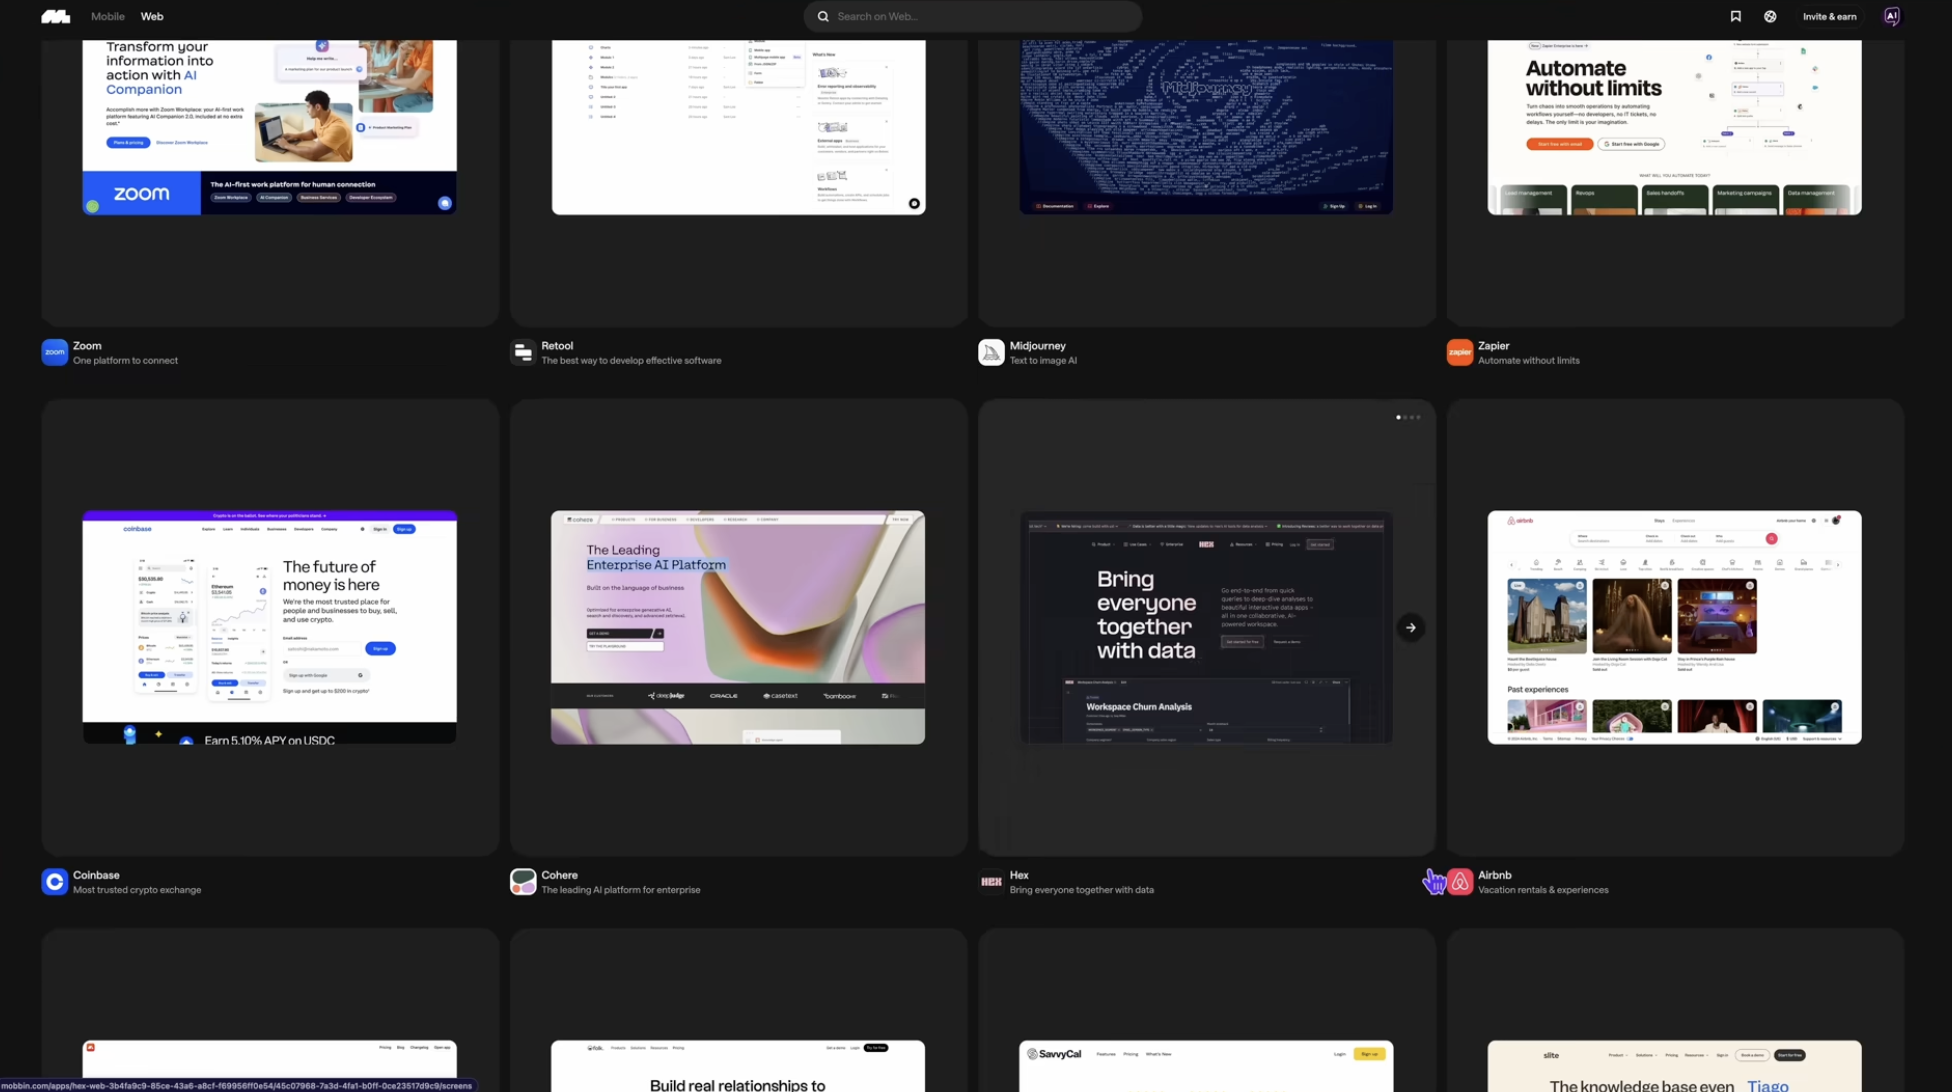Click the 'Coinbase' app name link
This screenshot has height=1092, width=1952.
click(96, 875)
